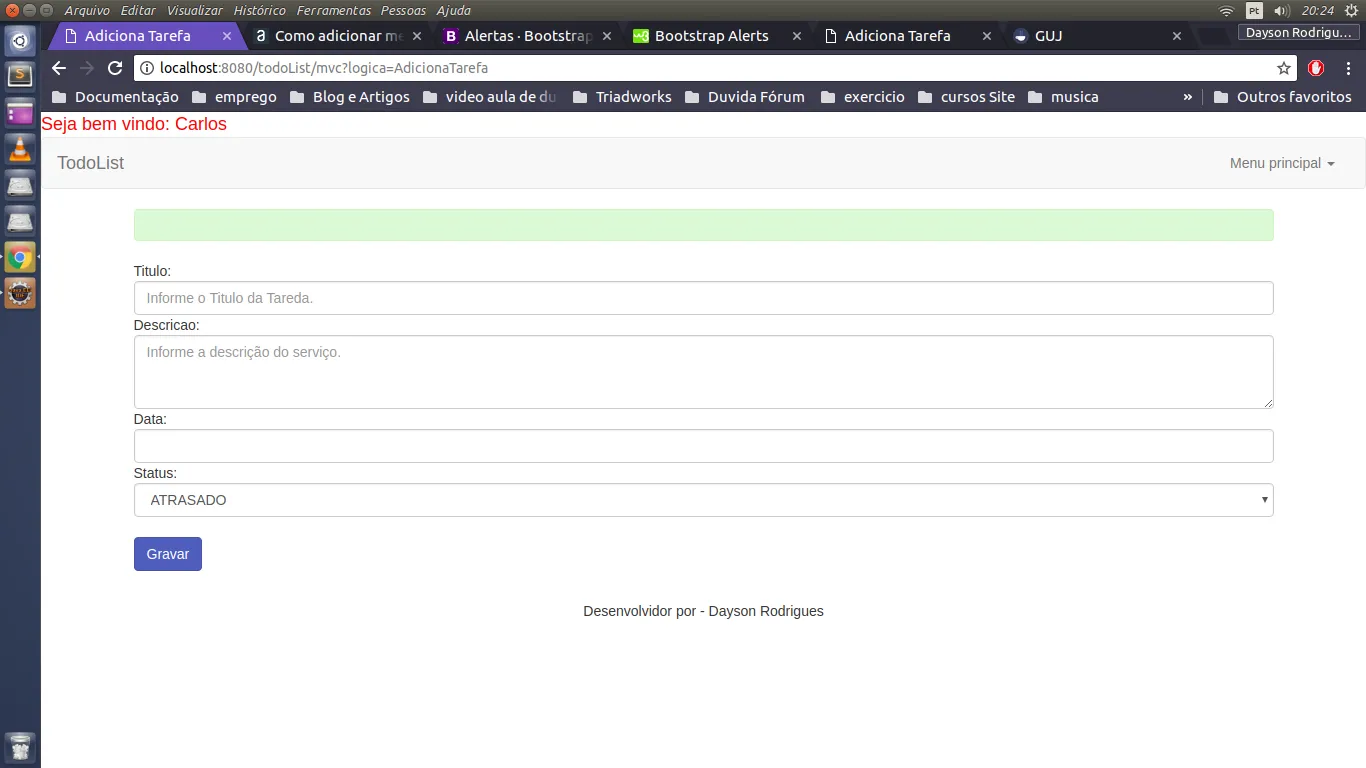Click the browser back arrow
This screenshot has height=768, width=1366.
[x=59, y=68]
